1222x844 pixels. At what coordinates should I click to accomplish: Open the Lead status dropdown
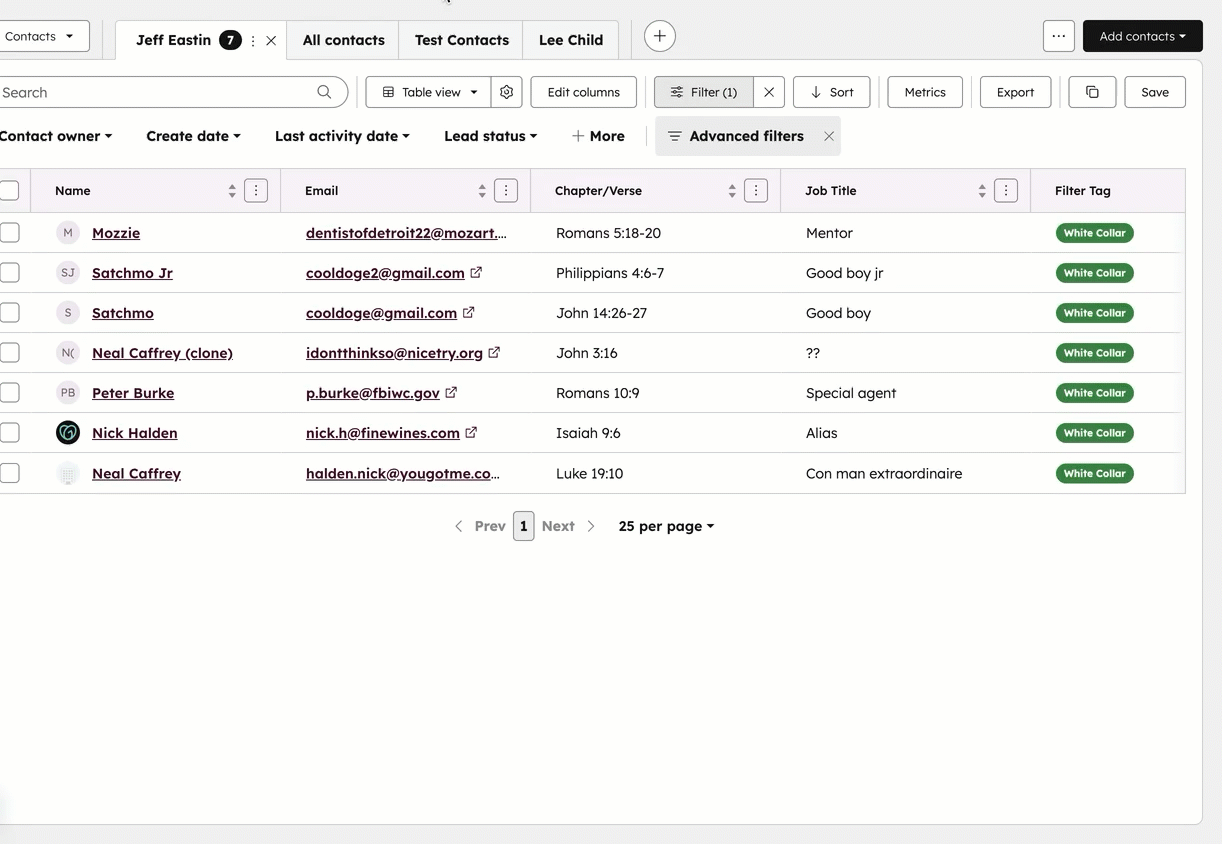point(490,135)
